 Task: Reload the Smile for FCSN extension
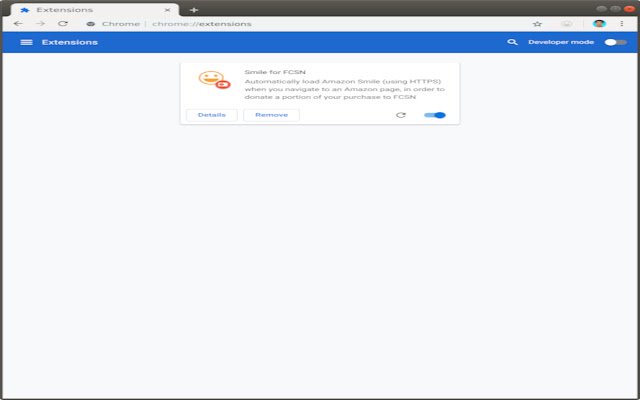[401, 115]
